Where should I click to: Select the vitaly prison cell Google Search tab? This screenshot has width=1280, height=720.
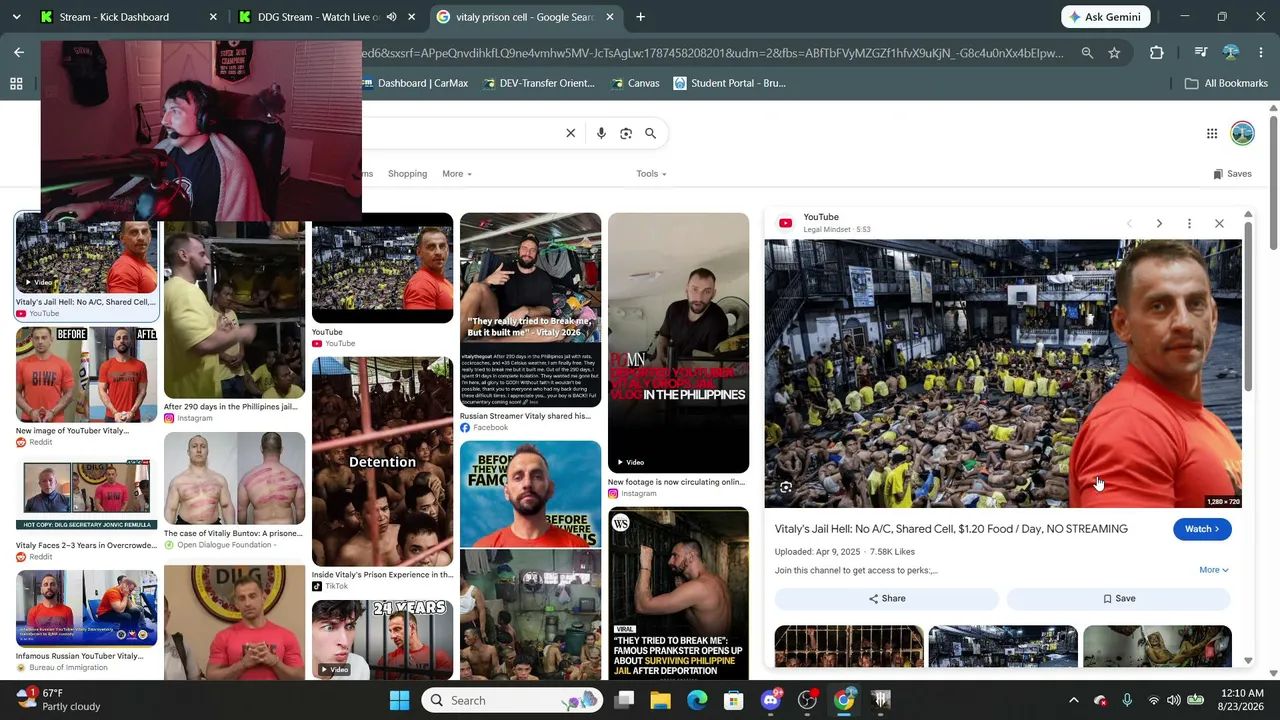tap(525, 17)
